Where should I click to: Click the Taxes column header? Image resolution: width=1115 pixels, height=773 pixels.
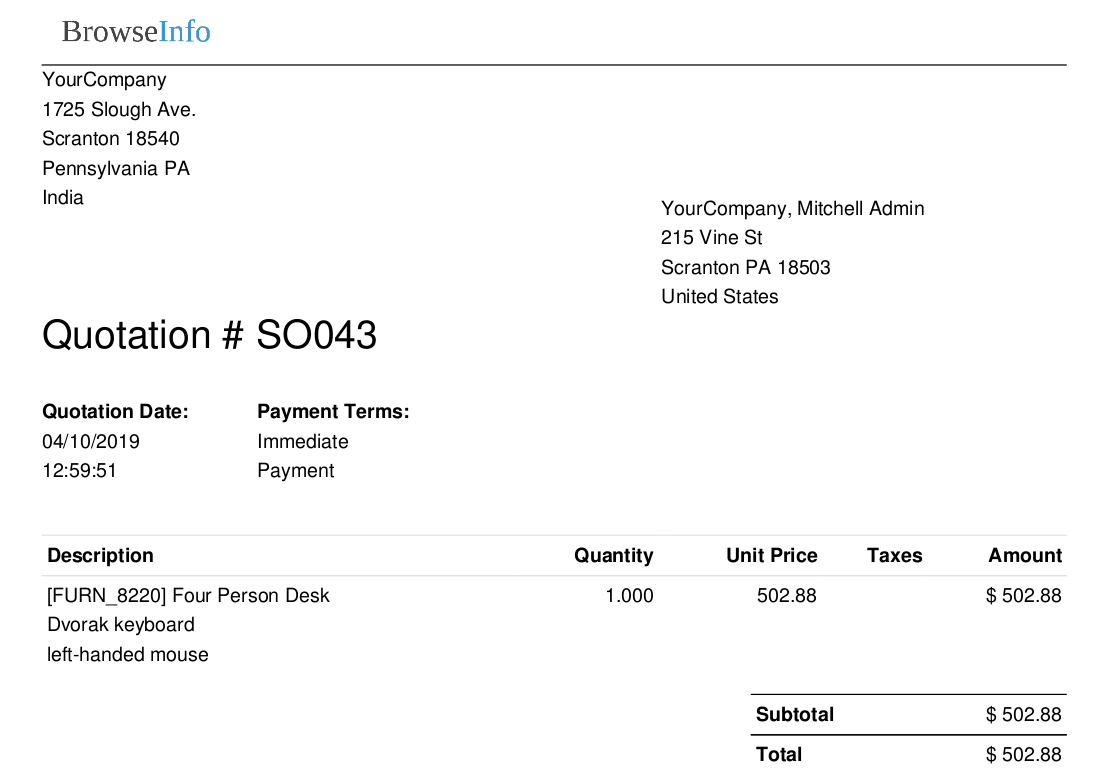(894, 556)
